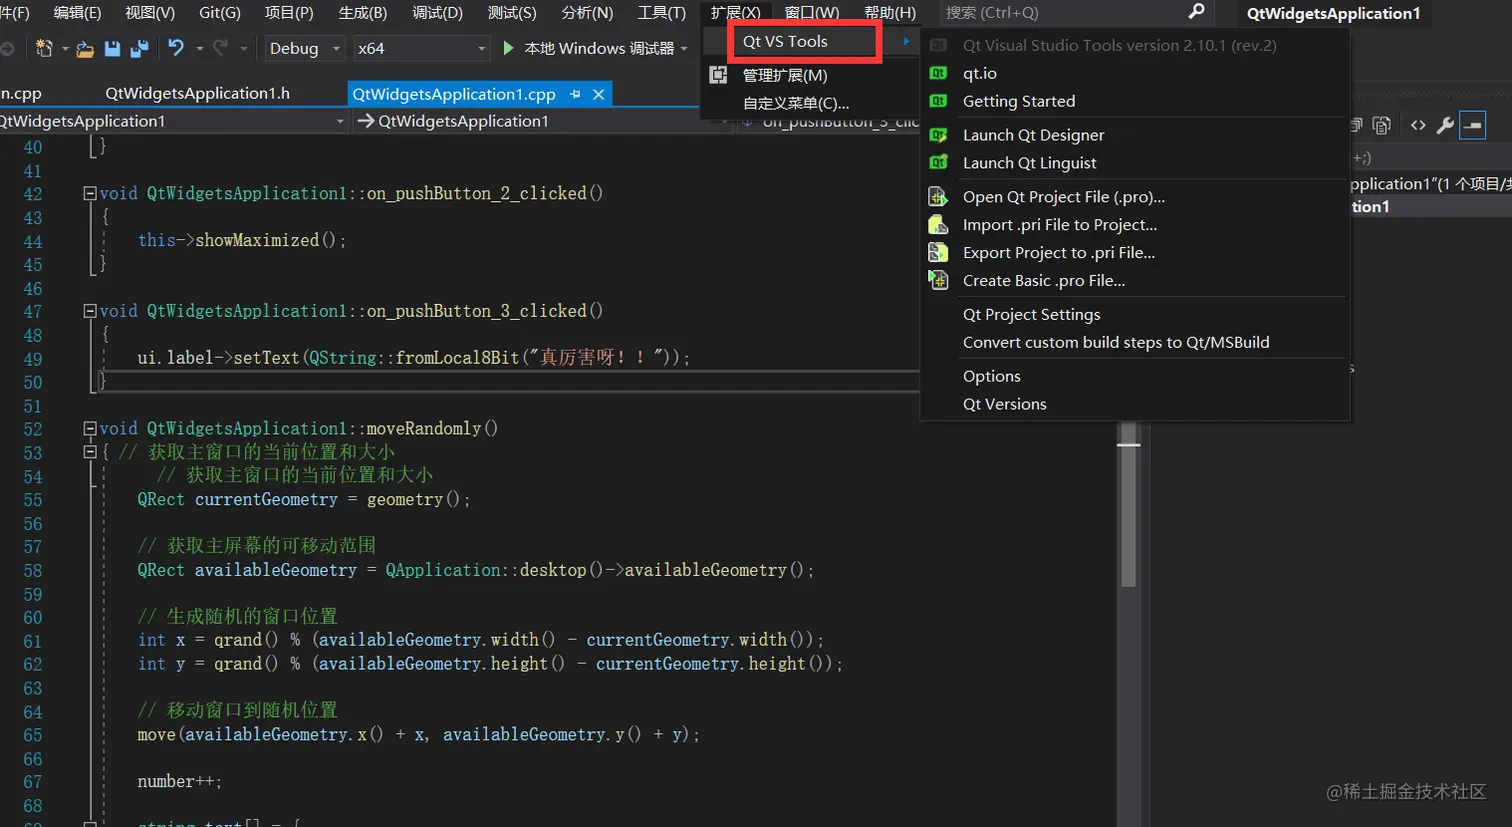Open the Undo history dropdown arrow
The width and height of the screenshot is (1512, 827).
pos(199,49)
